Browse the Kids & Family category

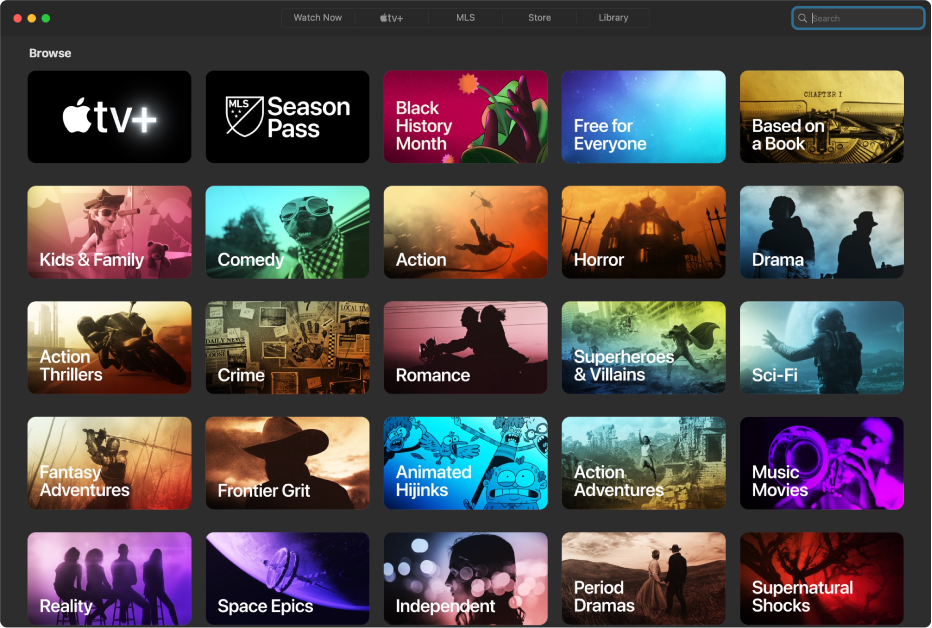click(x=109, y=232)
